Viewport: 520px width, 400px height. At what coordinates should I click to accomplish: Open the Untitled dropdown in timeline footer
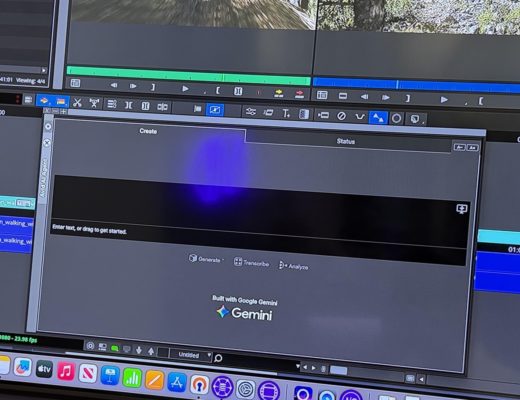[190, 355]
